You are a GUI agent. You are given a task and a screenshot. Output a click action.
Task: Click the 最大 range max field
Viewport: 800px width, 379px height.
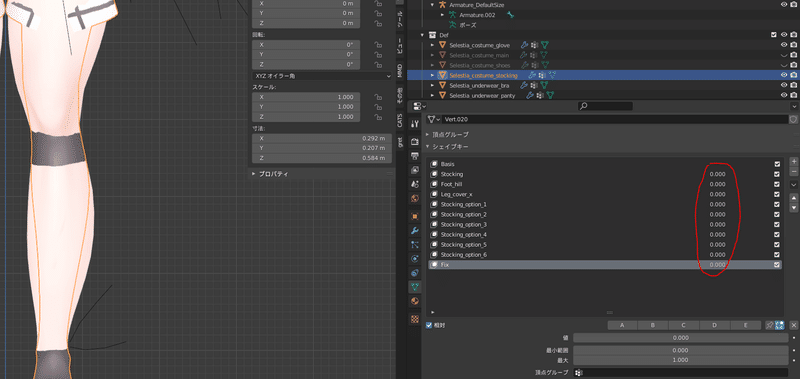click(681, 360)
